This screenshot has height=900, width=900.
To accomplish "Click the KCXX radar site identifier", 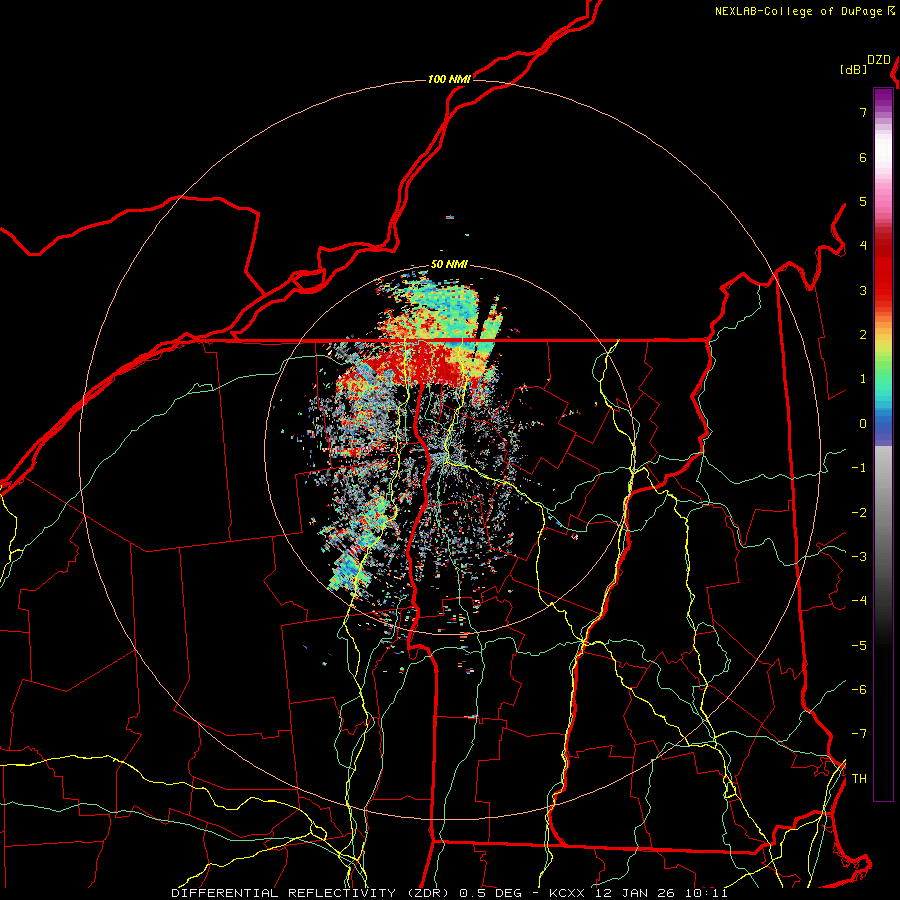I will (x=568, y=893).
